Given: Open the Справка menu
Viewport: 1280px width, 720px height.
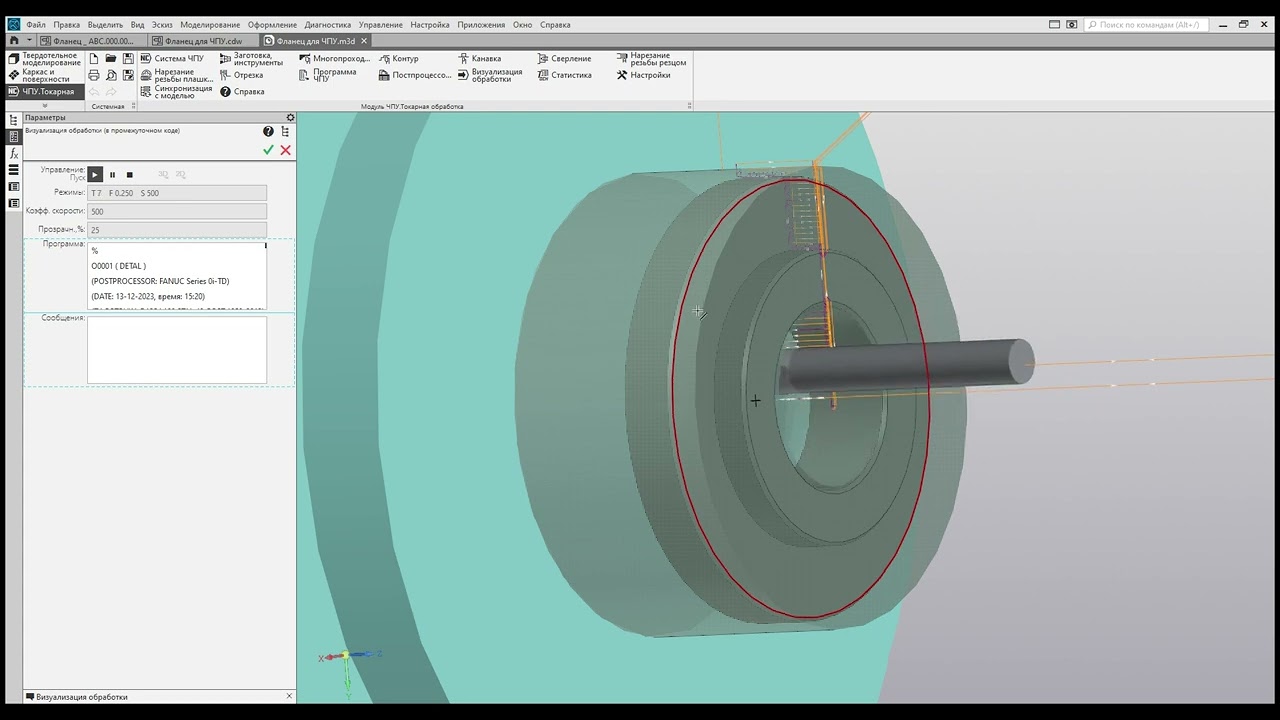Looking at the screenshot, I should pos(555,24).
